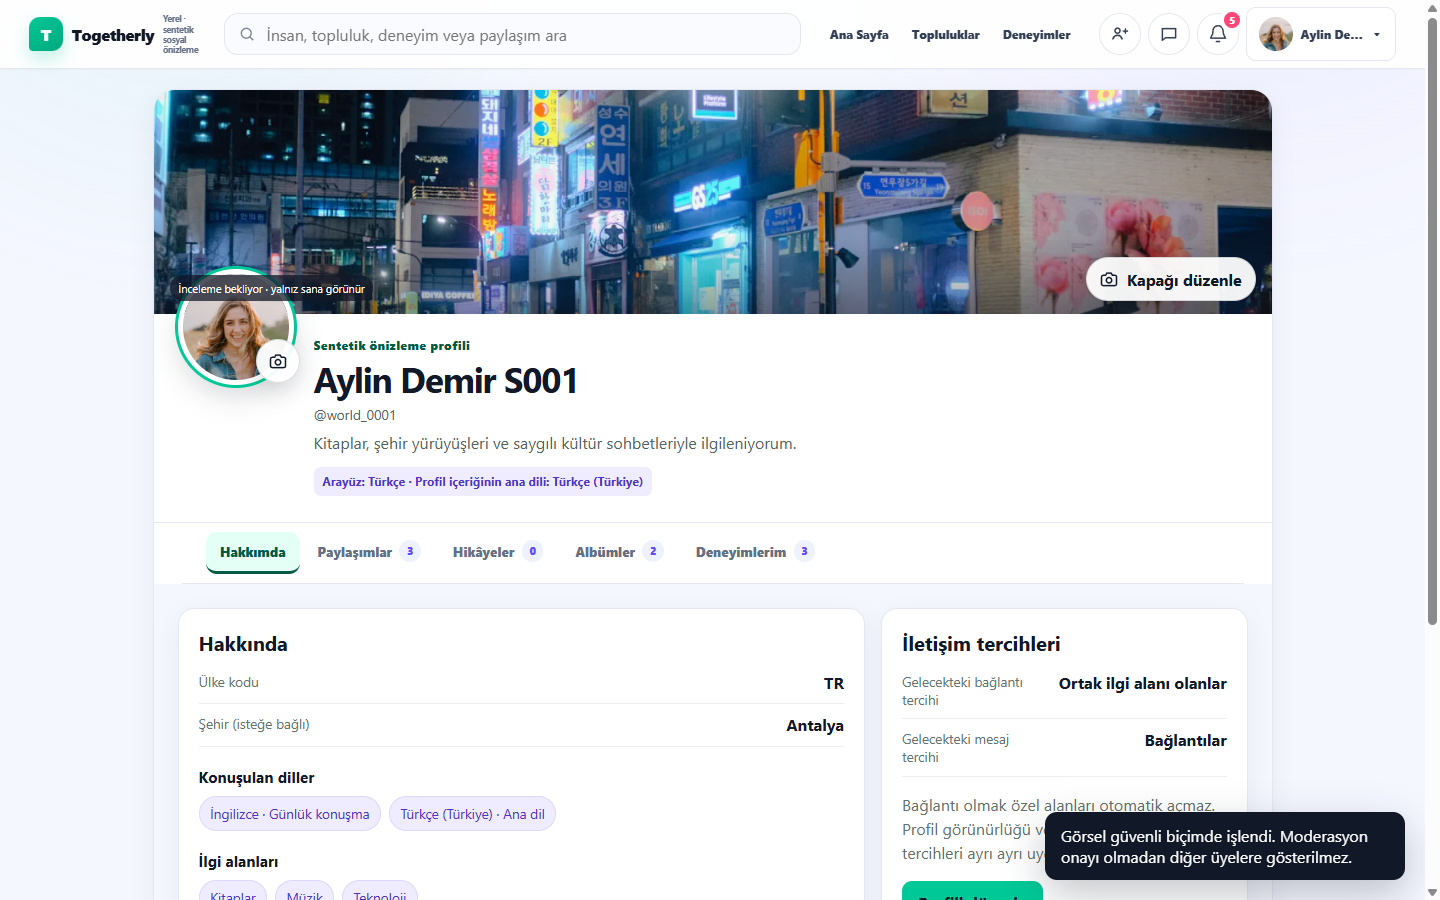Screen dimensions: 1440x900
Task: Open the add friend requests icon
Action: click(1120, 34)
